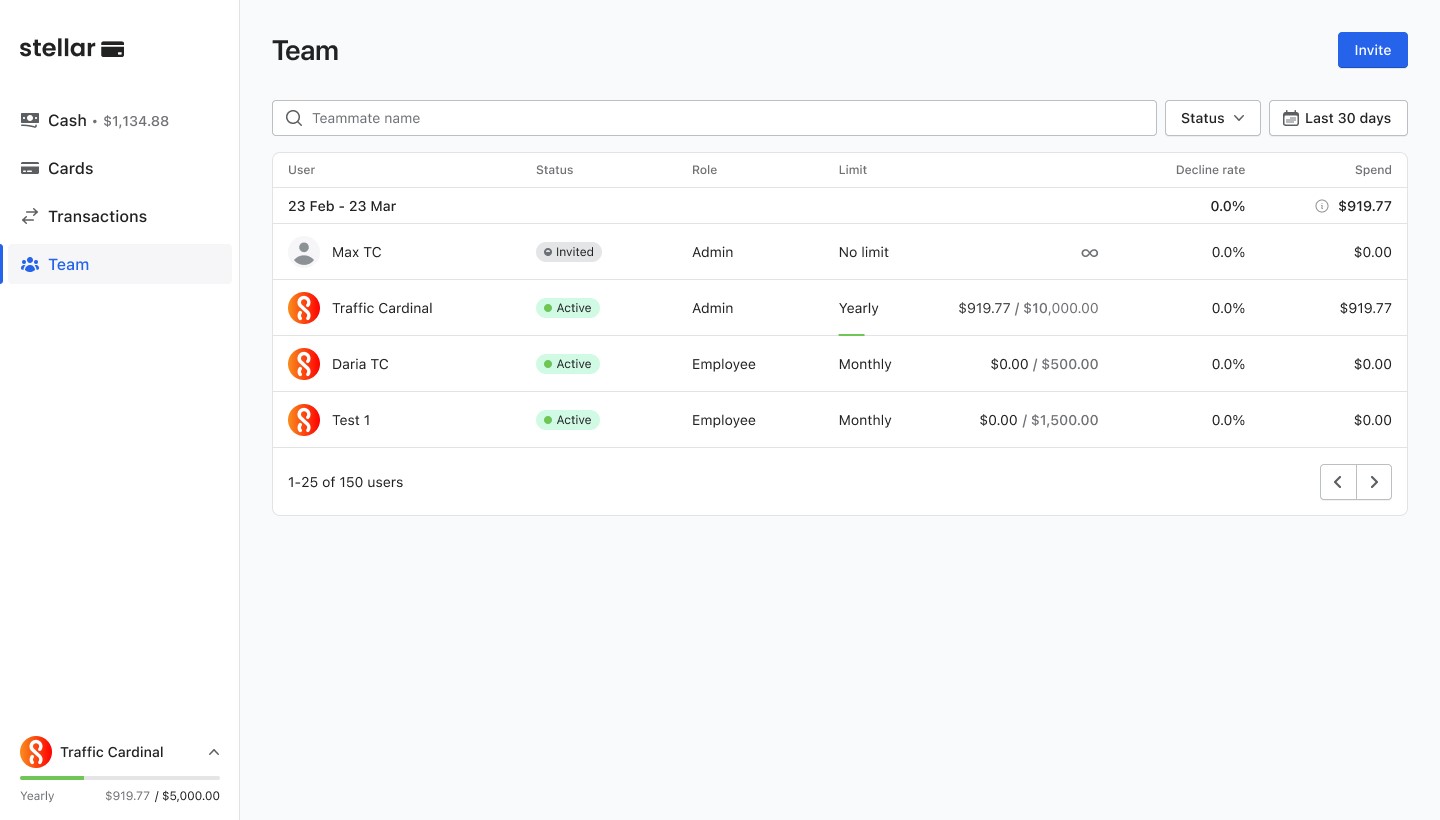Click Max TC's gray avatar

click(x=304, y=252)
